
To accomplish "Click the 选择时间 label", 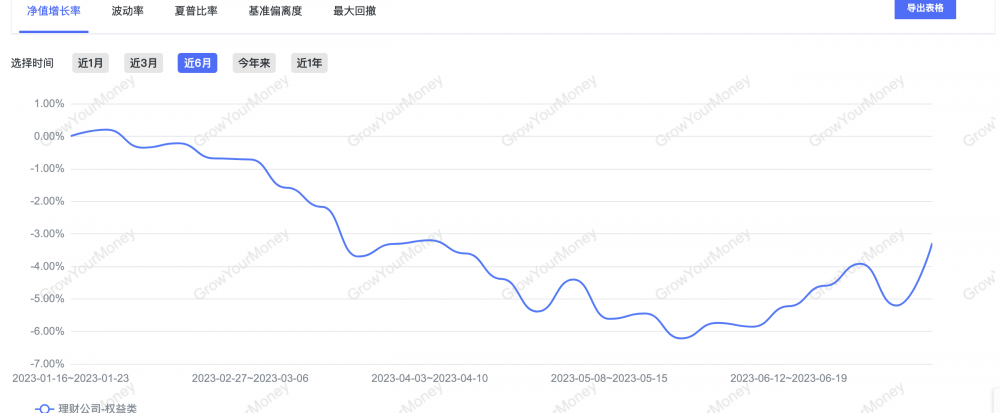I will pos(33,63).
